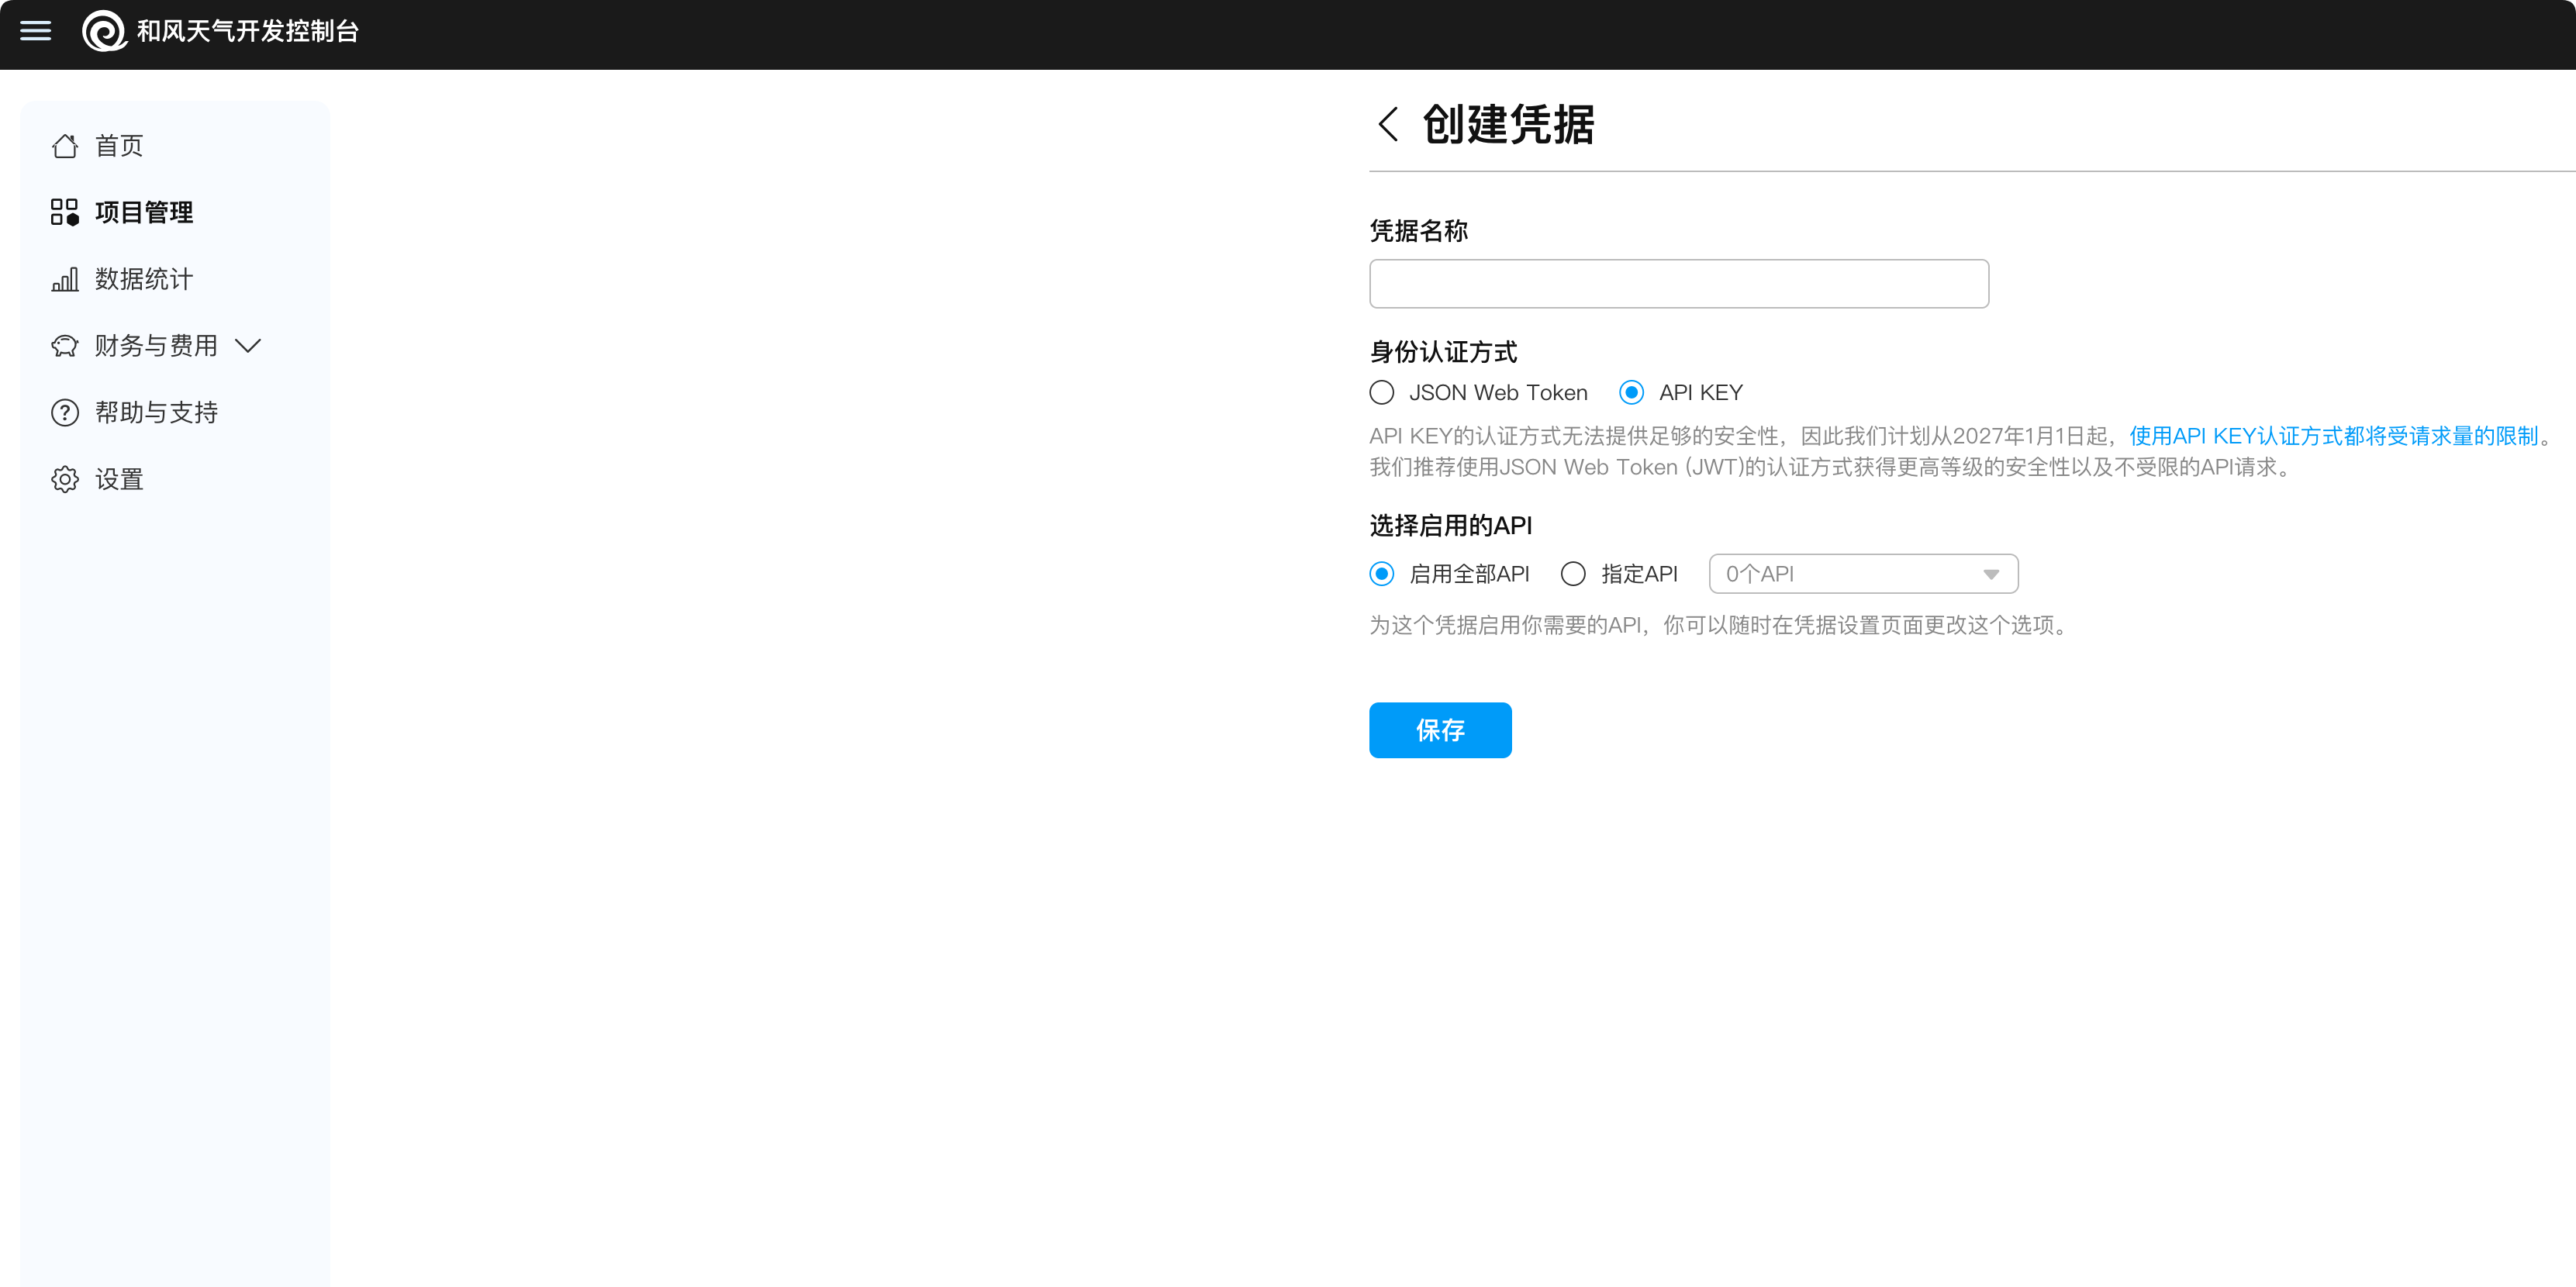Click the 保存 button
Image resolution: width=2576 pixels, height=1287 pixels.
[x=1439, y=730]
